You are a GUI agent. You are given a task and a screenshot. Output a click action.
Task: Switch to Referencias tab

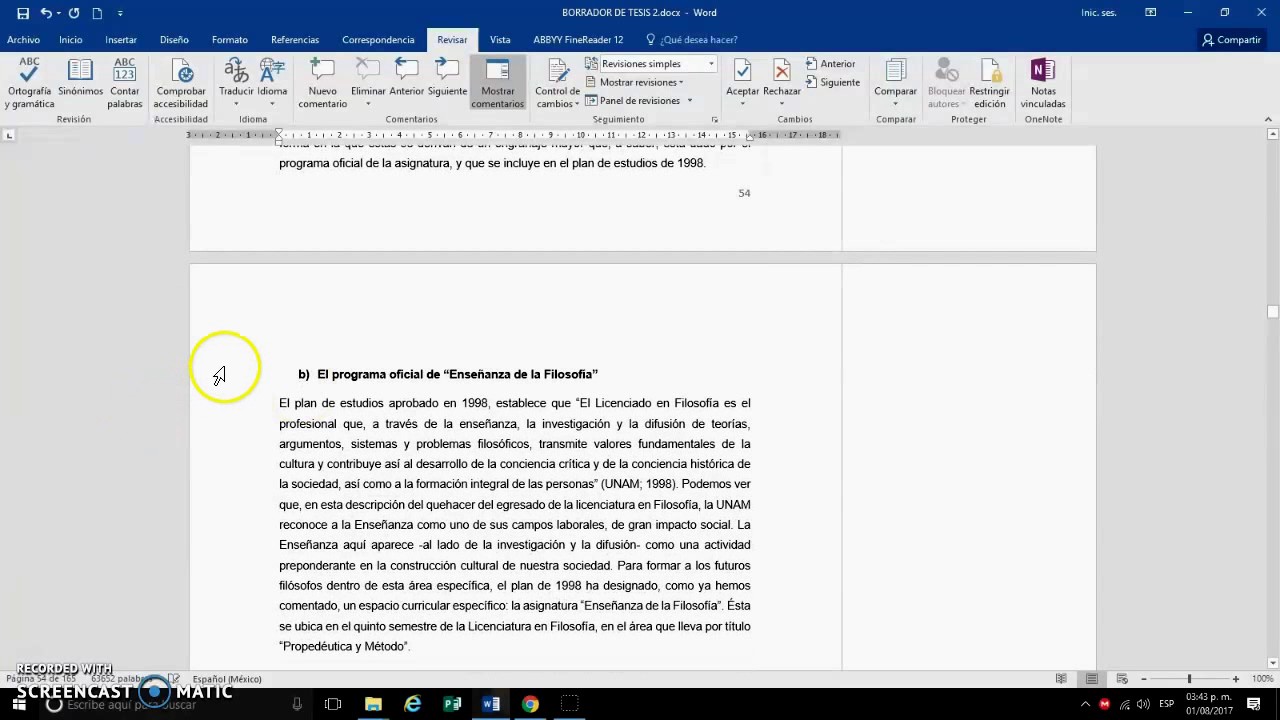point(295,40)
